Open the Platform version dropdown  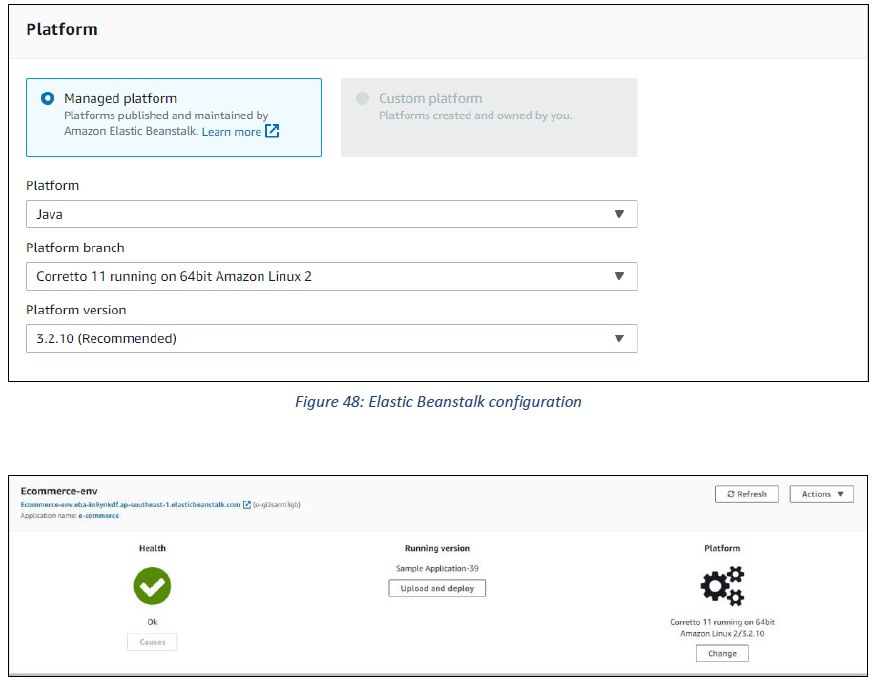click(x=332, y=339)
